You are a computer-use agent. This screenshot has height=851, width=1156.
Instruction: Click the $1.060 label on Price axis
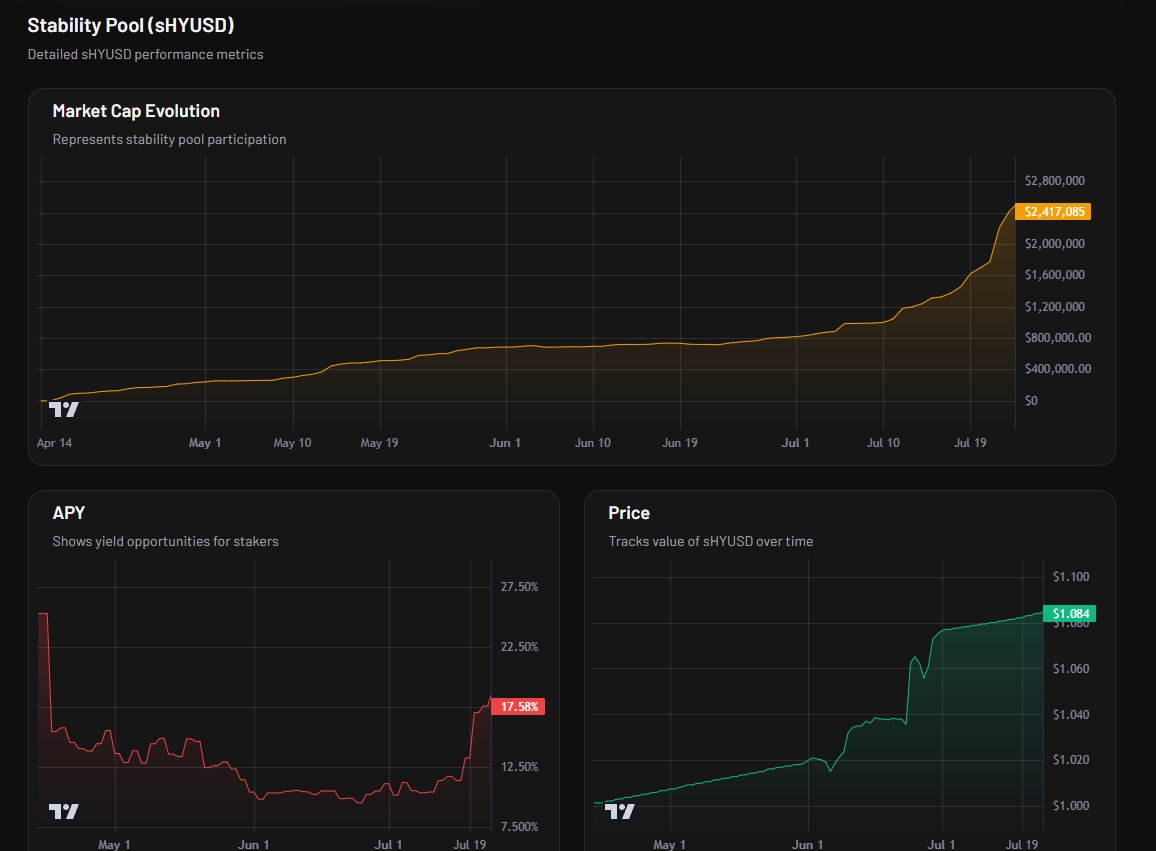tap(1071, 669)
